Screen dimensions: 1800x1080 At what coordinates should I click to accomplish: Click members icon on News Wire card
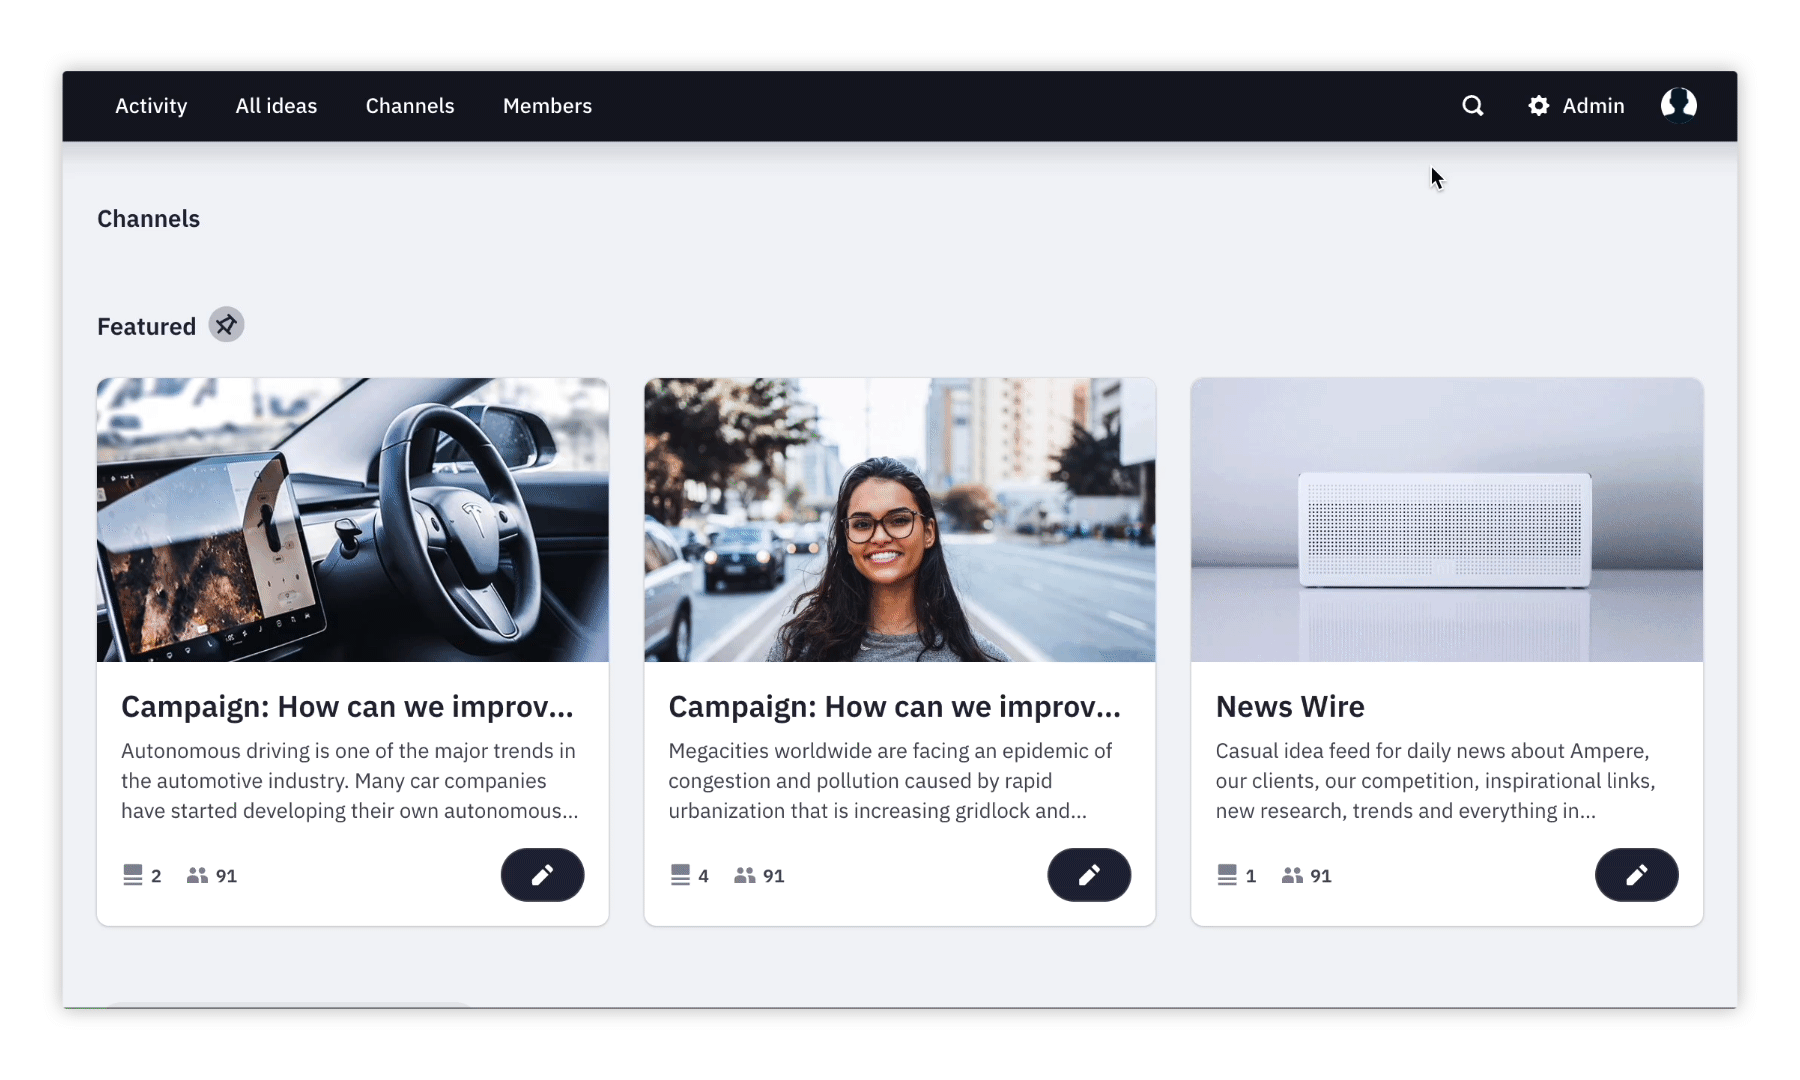[x=1293, y=875]
